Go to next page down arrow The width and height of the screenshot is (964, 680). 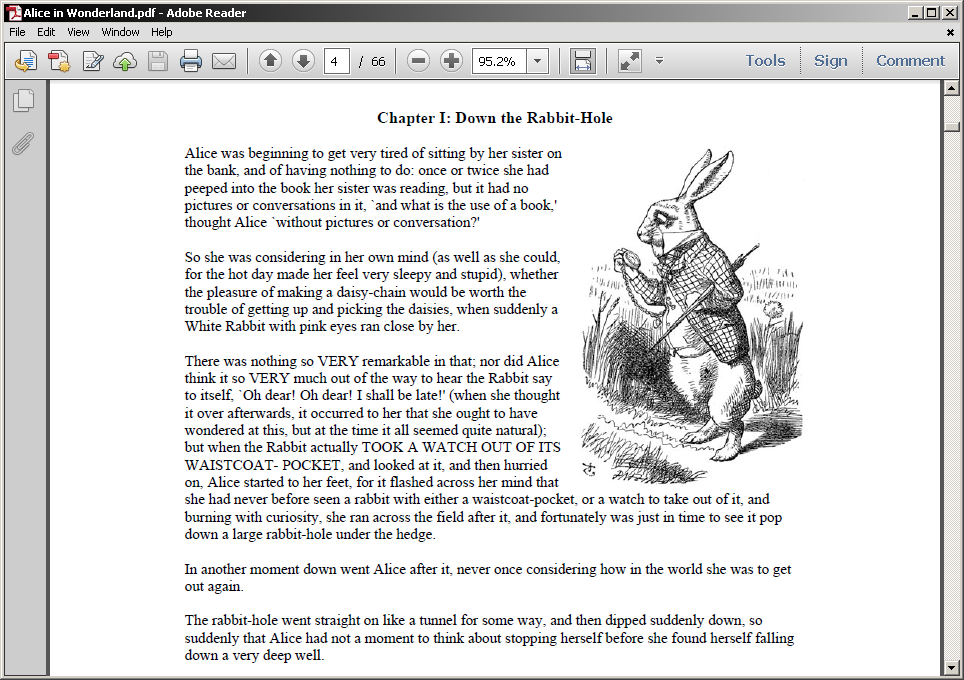(303, 60)
